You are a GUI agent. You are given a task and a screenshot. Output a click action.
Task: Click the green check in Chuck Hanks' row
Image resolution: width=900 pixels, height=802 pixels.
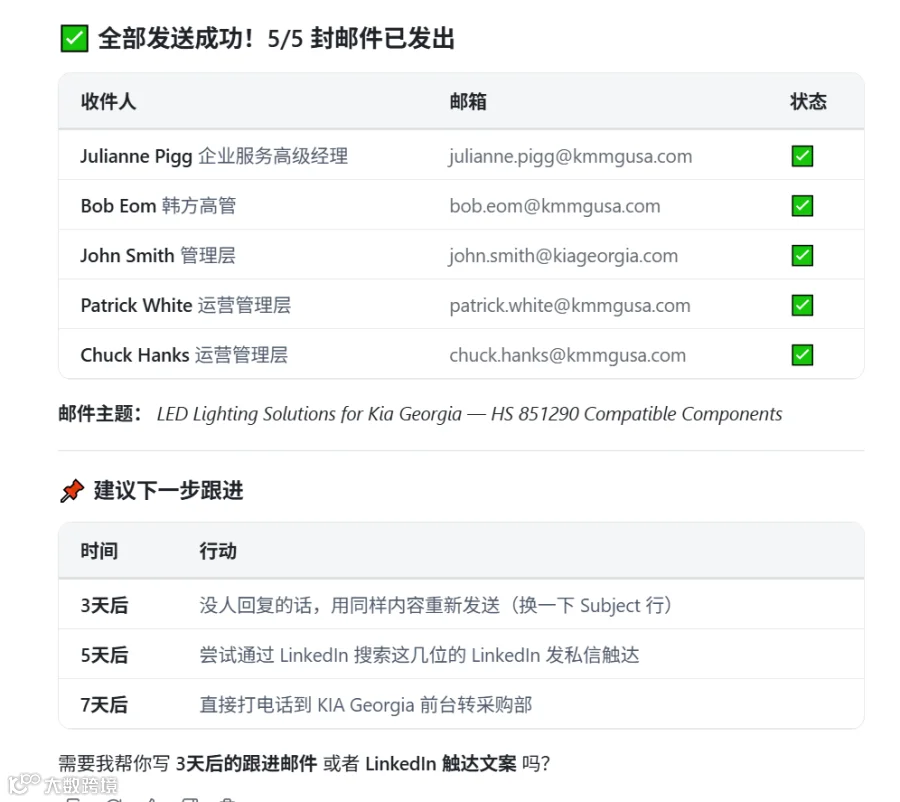[802, 355]
